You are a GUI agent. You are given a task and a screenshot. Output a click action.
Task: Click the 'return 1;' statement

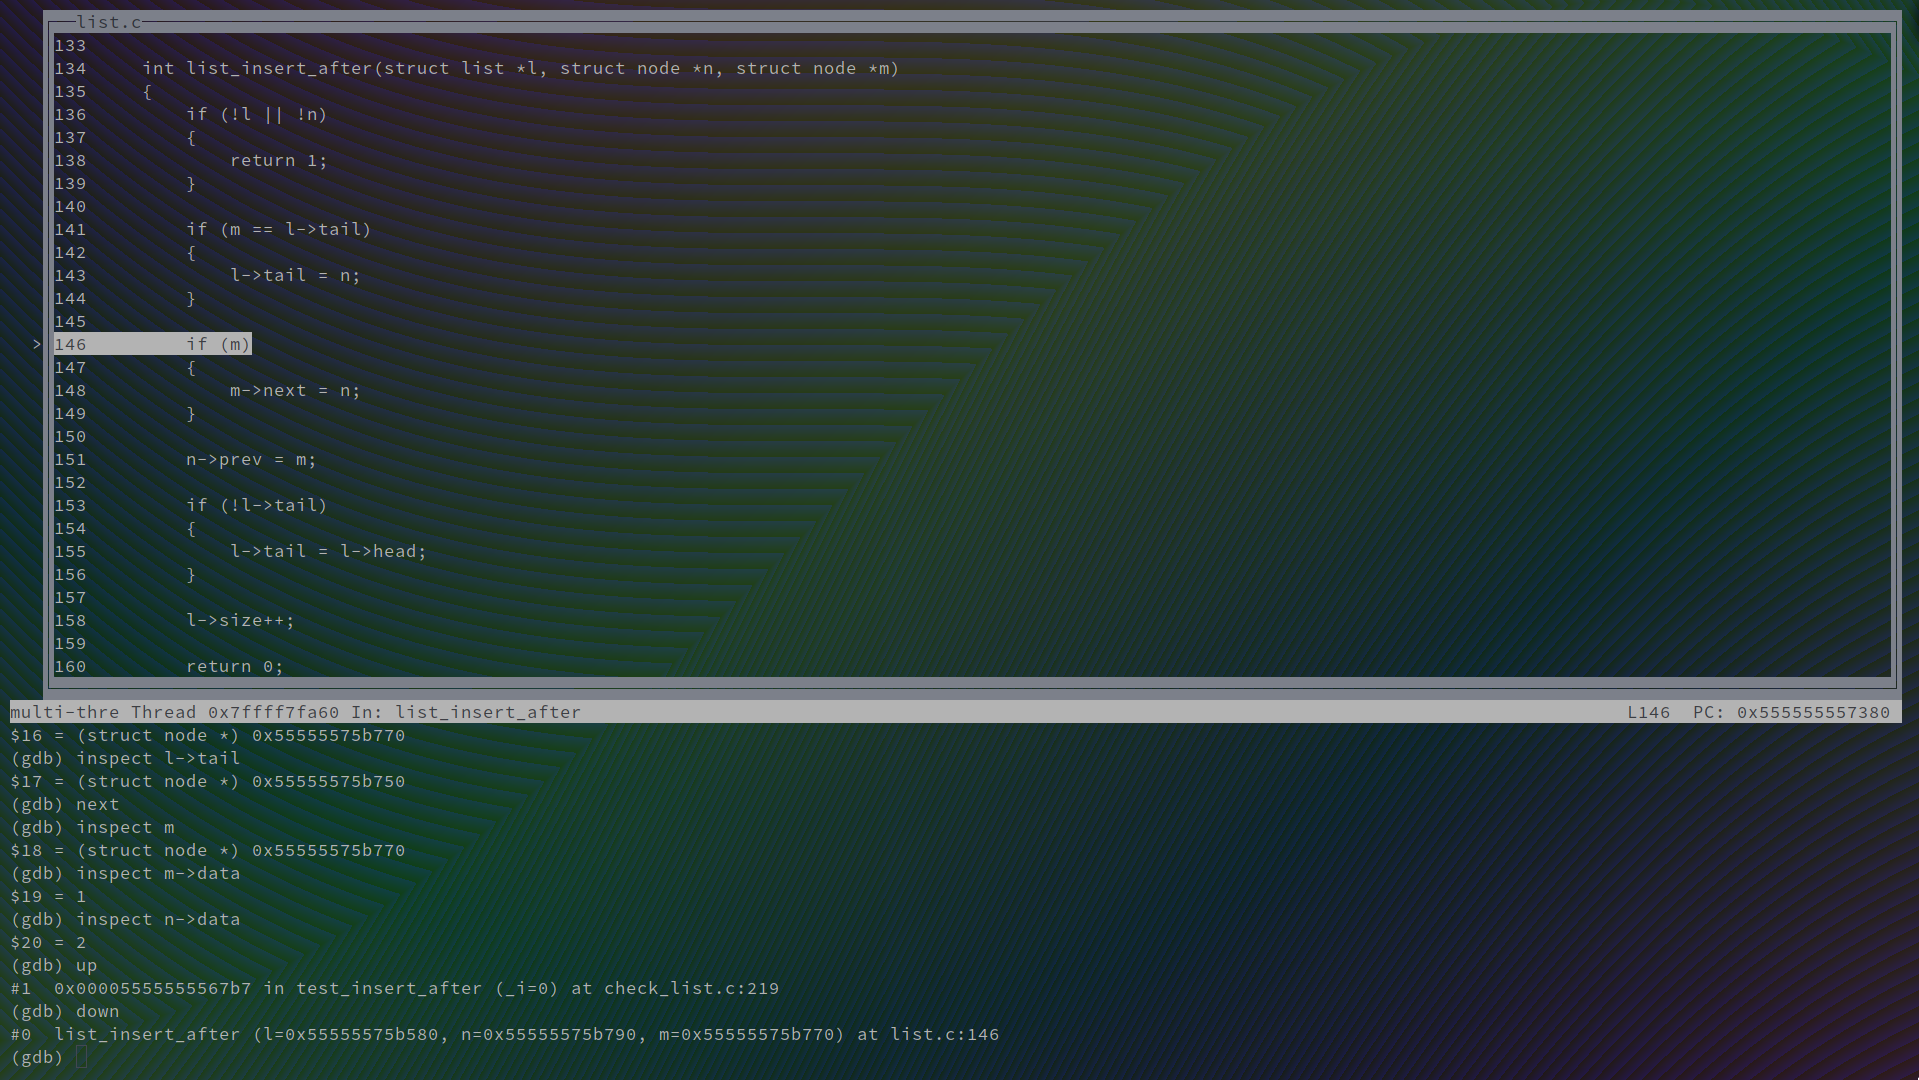point(278,160)
